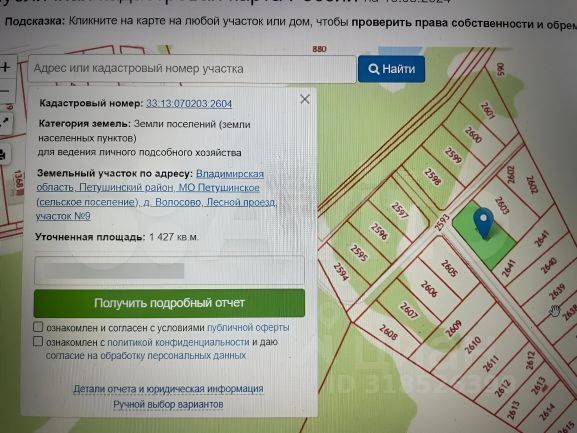
Task: Select parcel 2606 on the map
Action: [429, 289]
